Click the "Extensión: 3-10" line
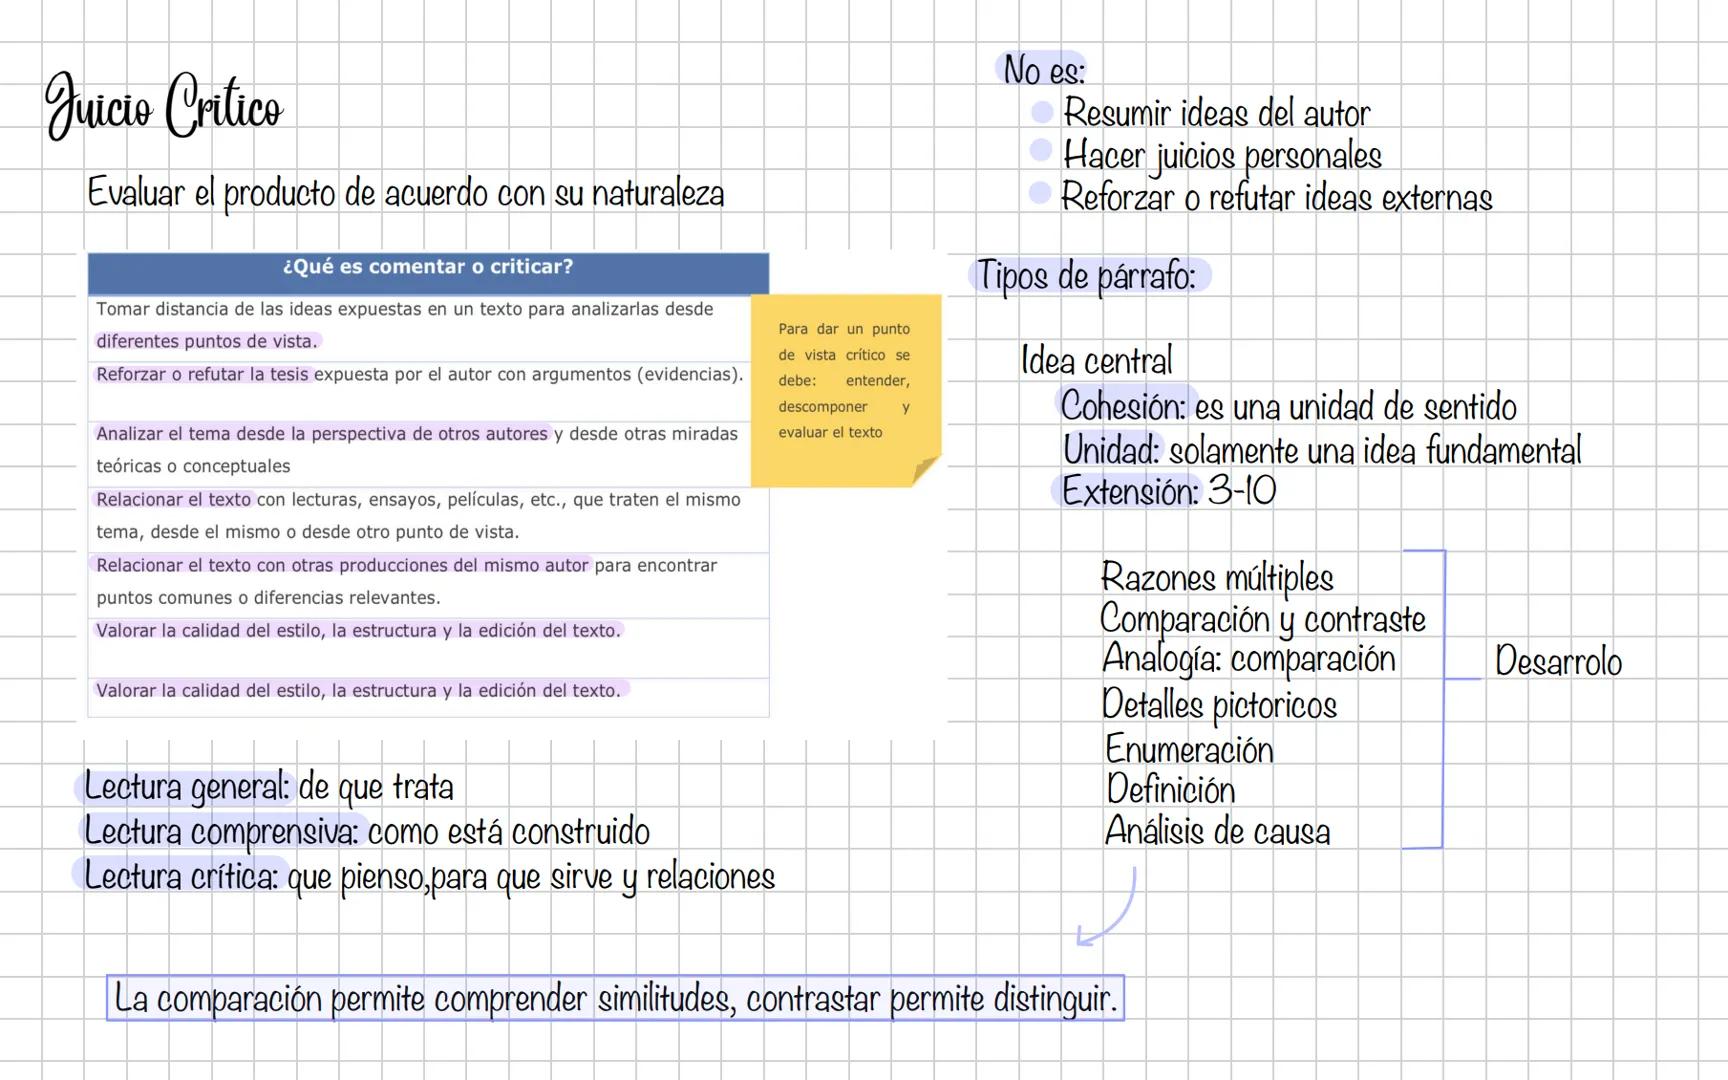1728x1080 pixels. [1165, 491]
